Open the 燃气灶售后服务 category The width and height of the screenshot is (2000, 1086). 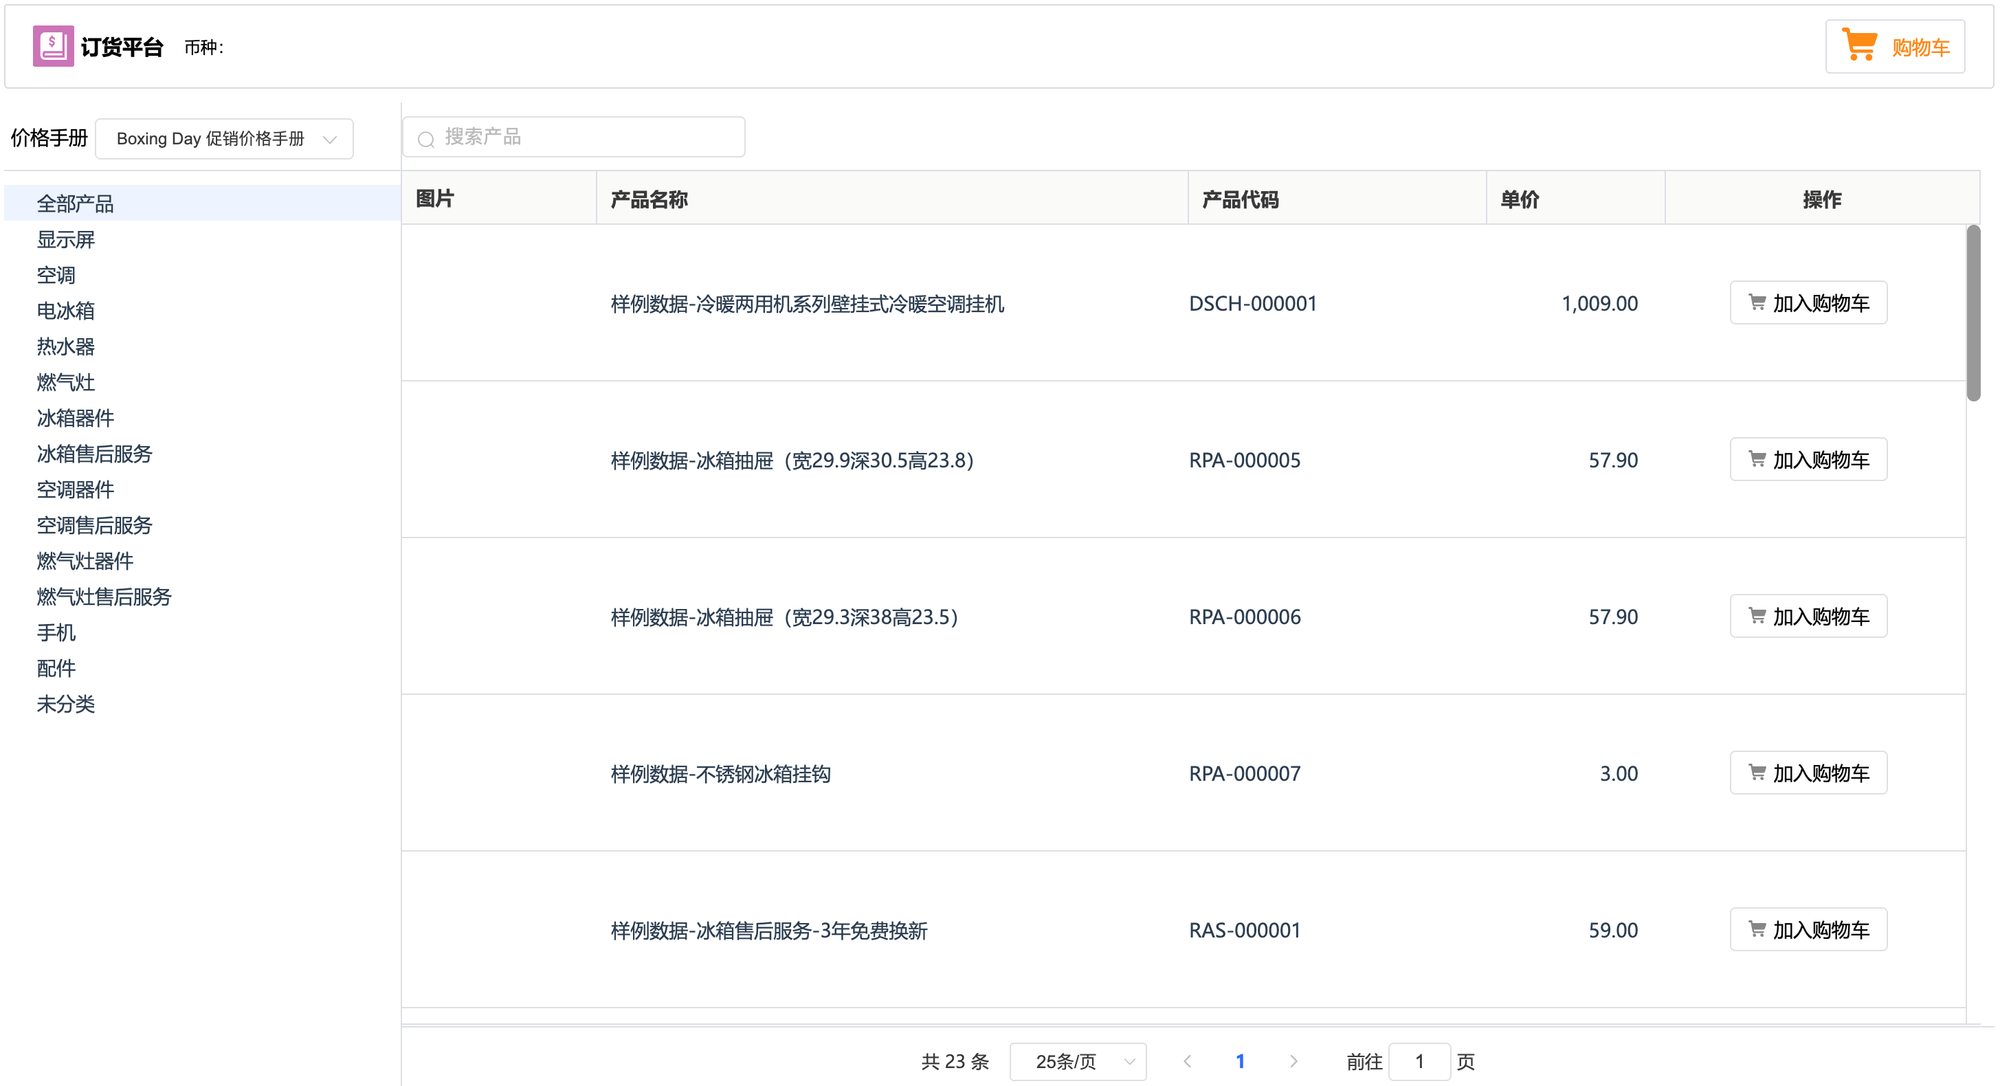[104, 597]
